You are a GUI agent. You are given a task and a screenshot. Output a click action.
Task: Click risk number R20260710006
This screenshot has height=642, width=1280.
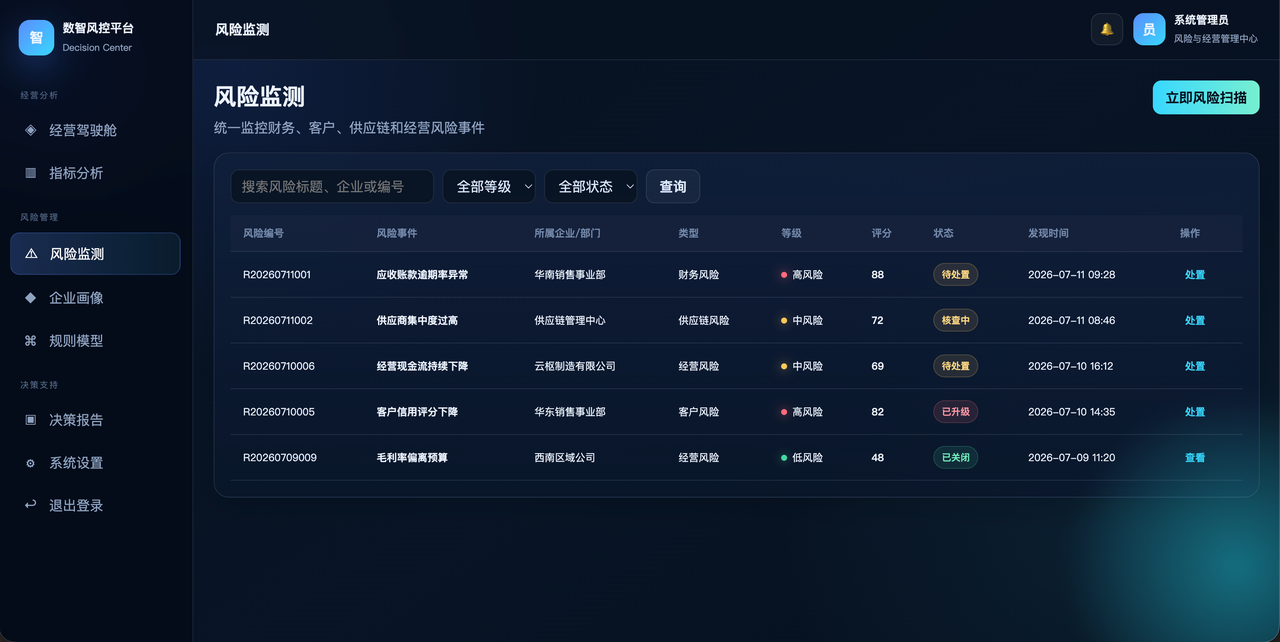pyautogui.click(x=279, y=366)
